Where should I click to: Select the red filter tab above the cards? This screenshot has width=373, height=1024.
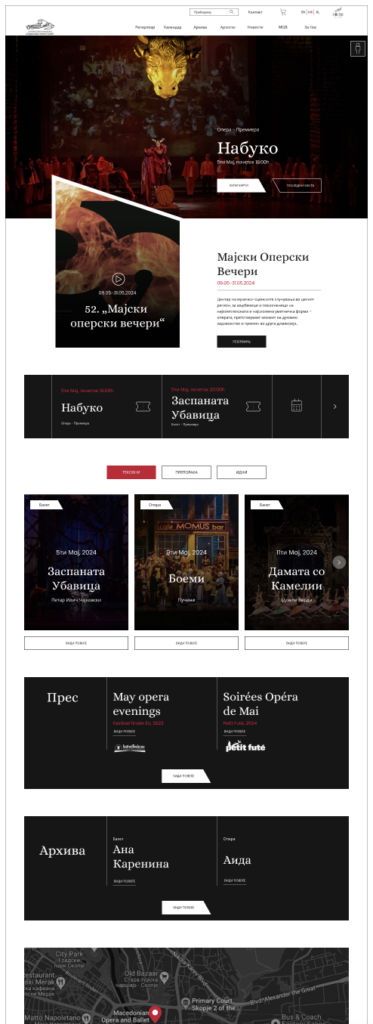coord(131,472)
